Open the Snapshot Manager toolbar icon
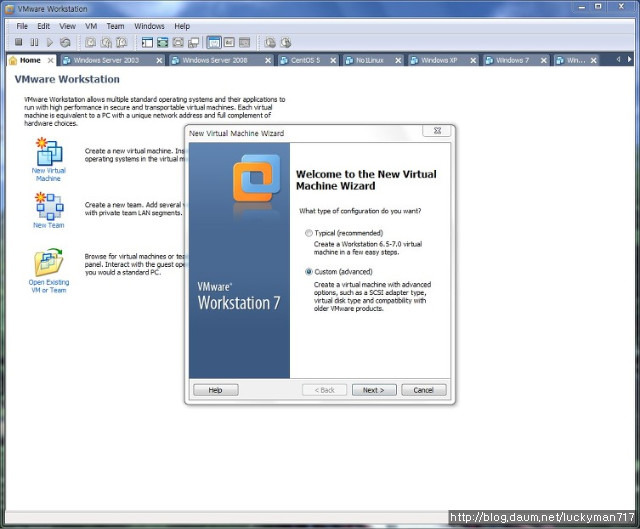 pyautogui.click(x=122, y=42)
